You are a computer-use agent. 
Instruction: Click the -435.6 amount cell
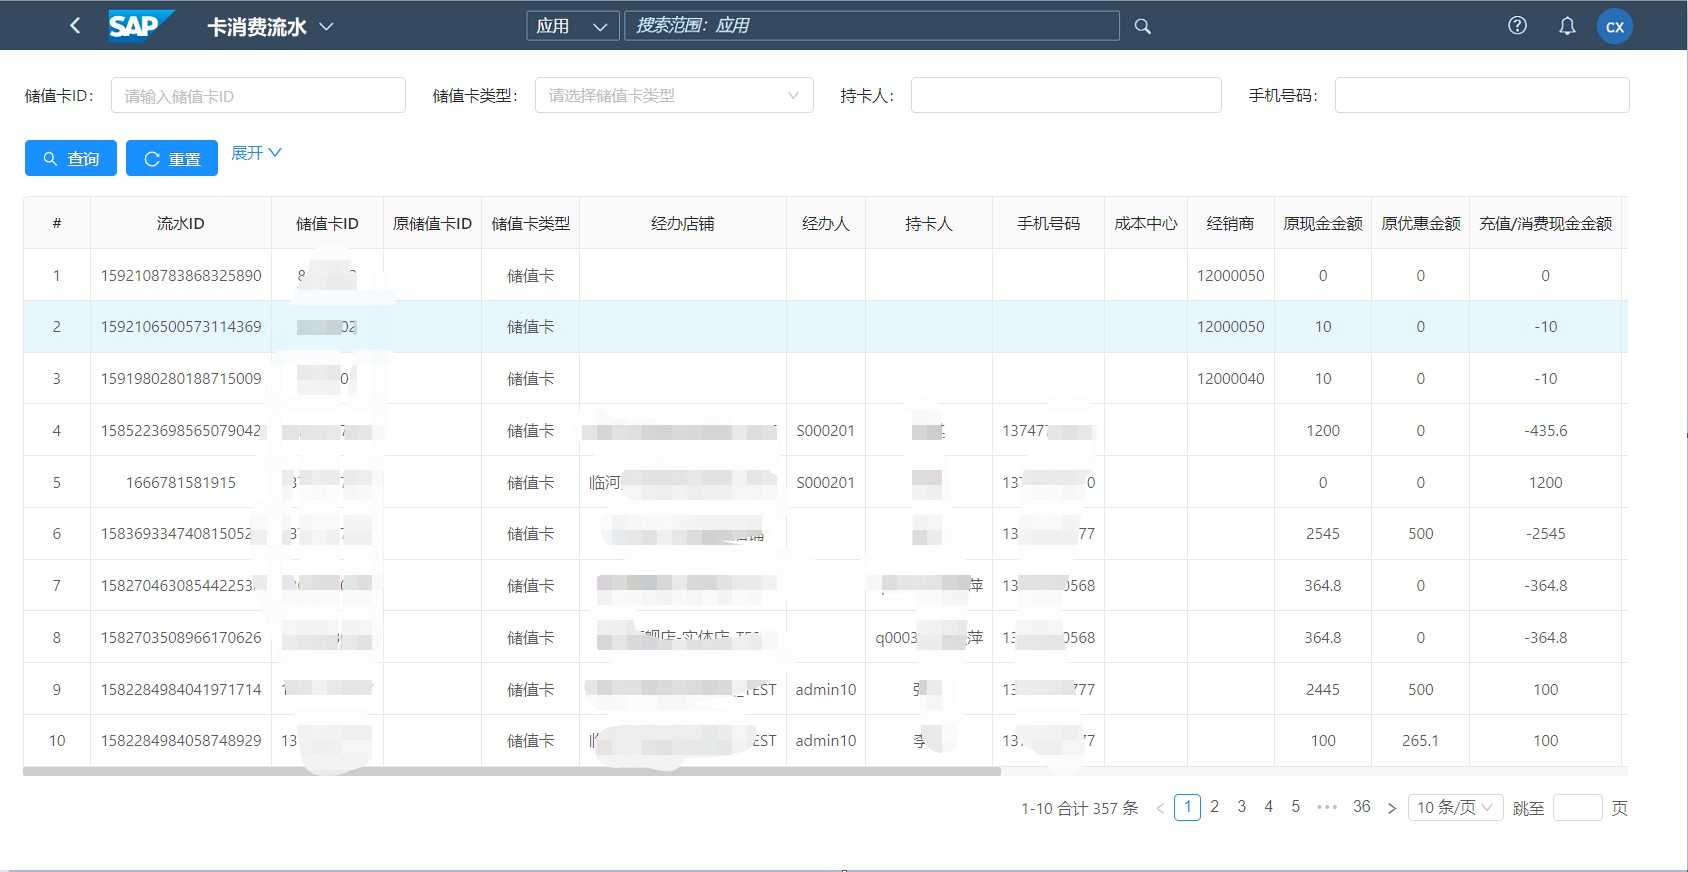[x=1545, y=431]
